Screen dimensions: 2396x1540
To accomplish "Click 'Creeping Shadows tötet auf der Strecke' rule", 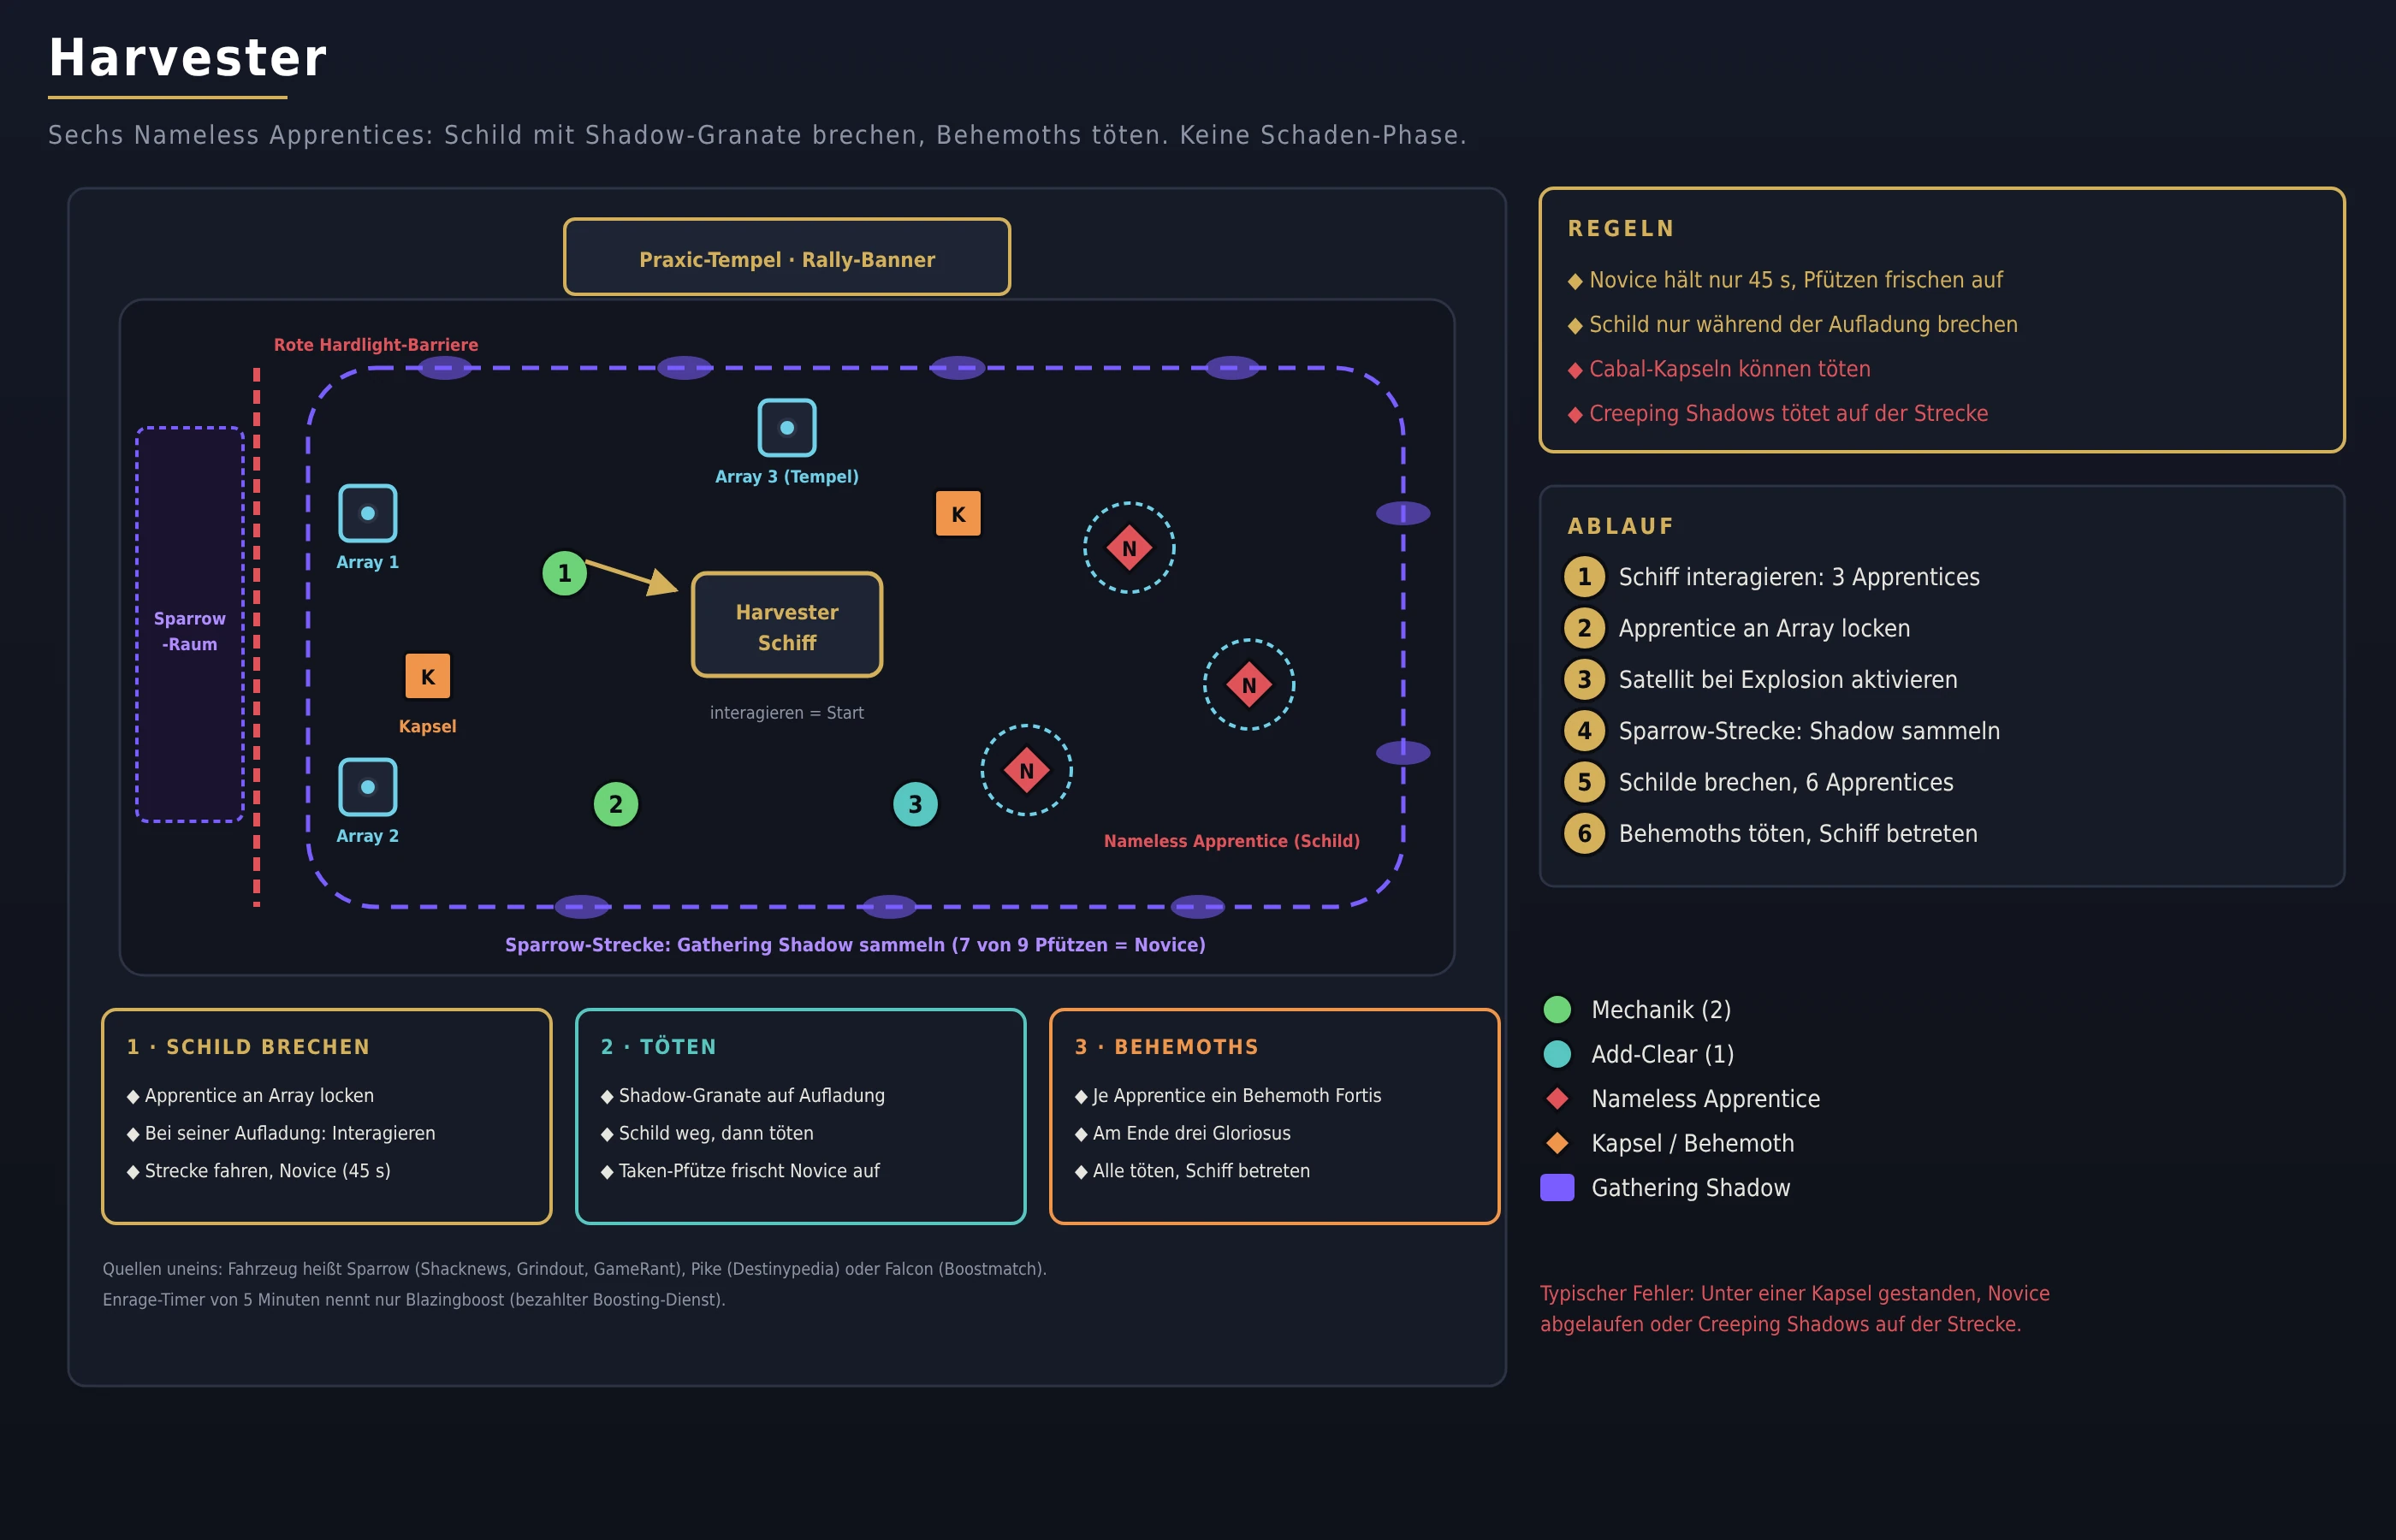I will tap(1778, 414).
